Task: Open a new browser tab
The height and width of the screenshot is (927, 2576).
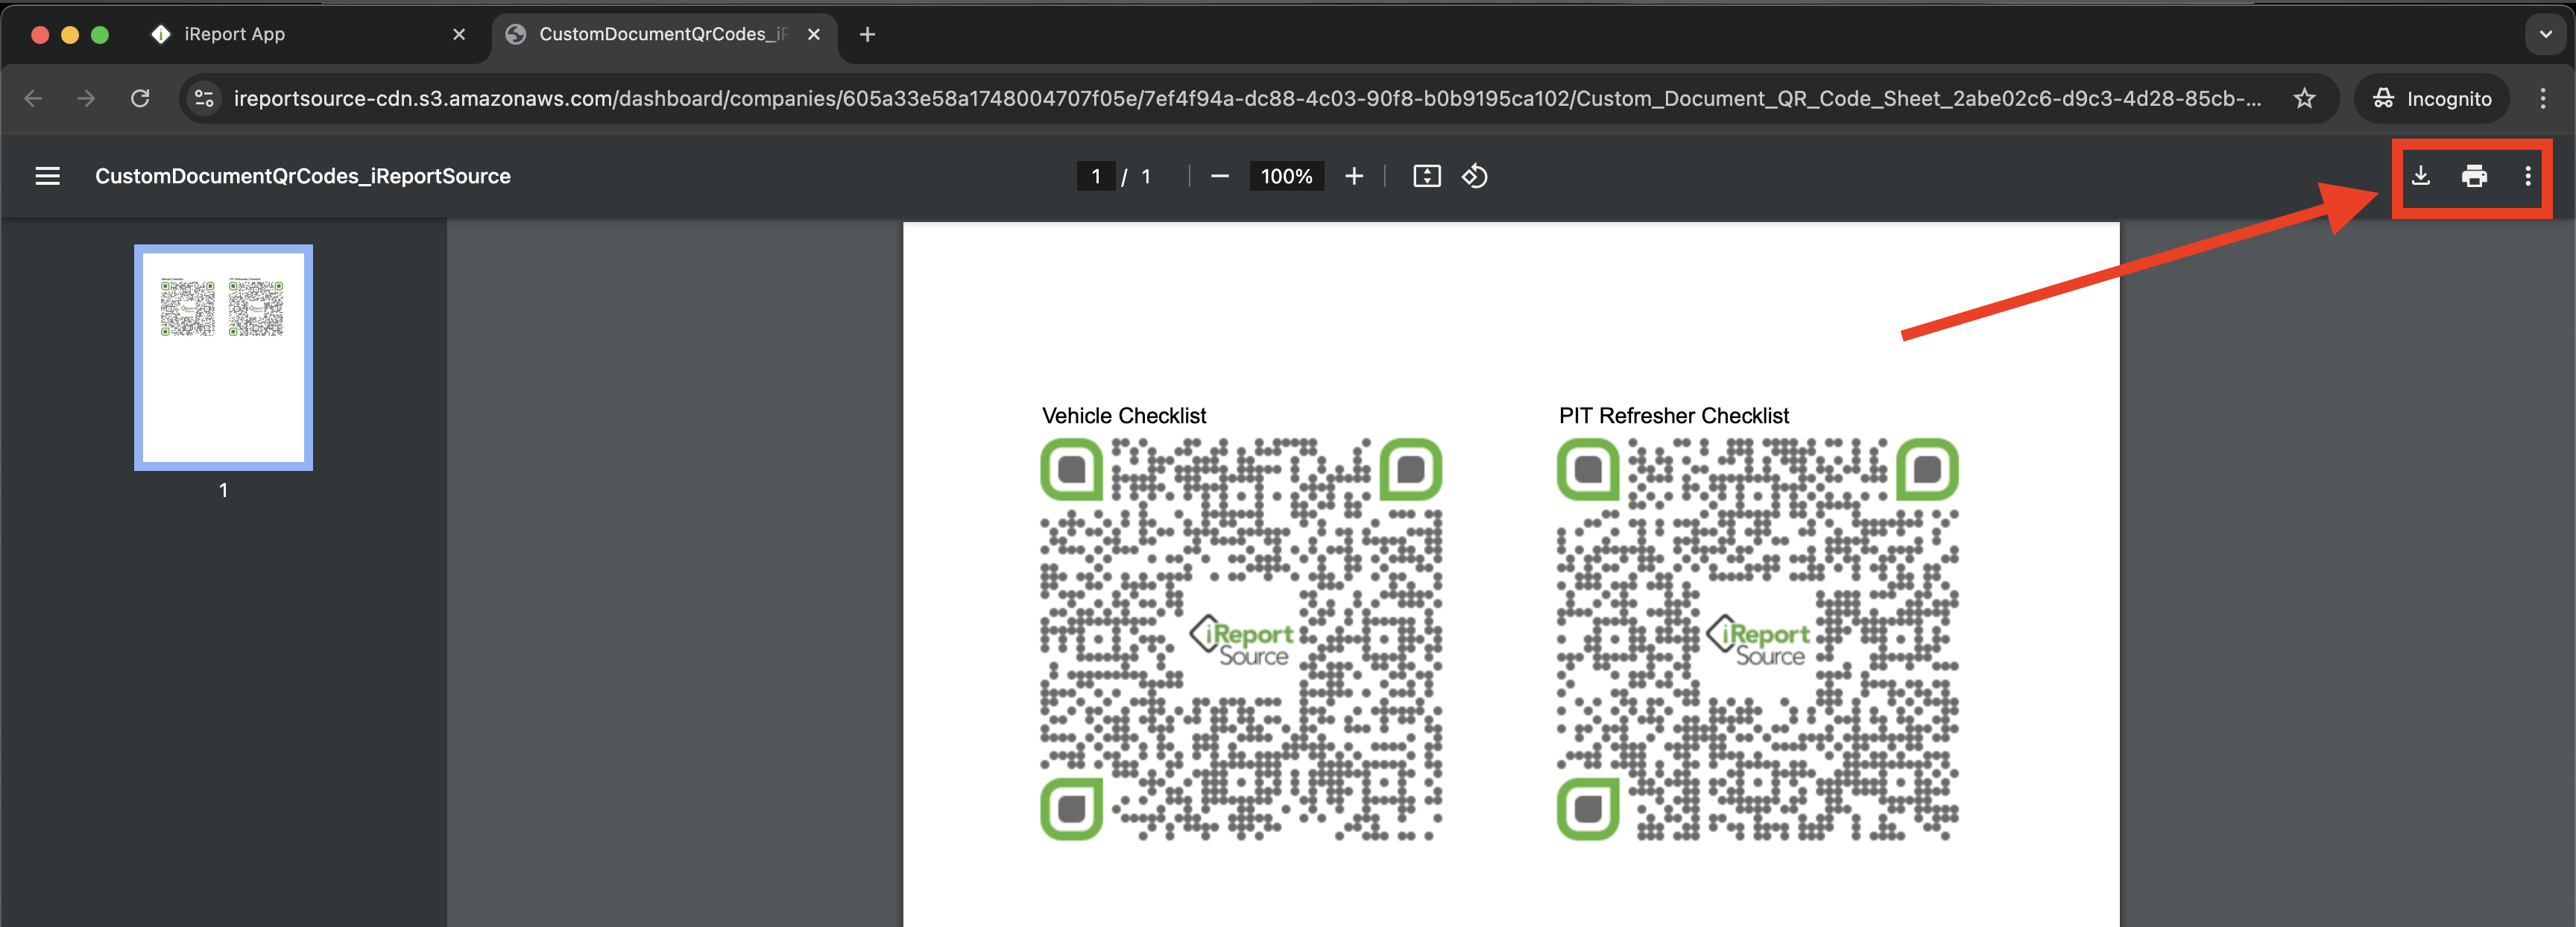Action: coord(867,34)
